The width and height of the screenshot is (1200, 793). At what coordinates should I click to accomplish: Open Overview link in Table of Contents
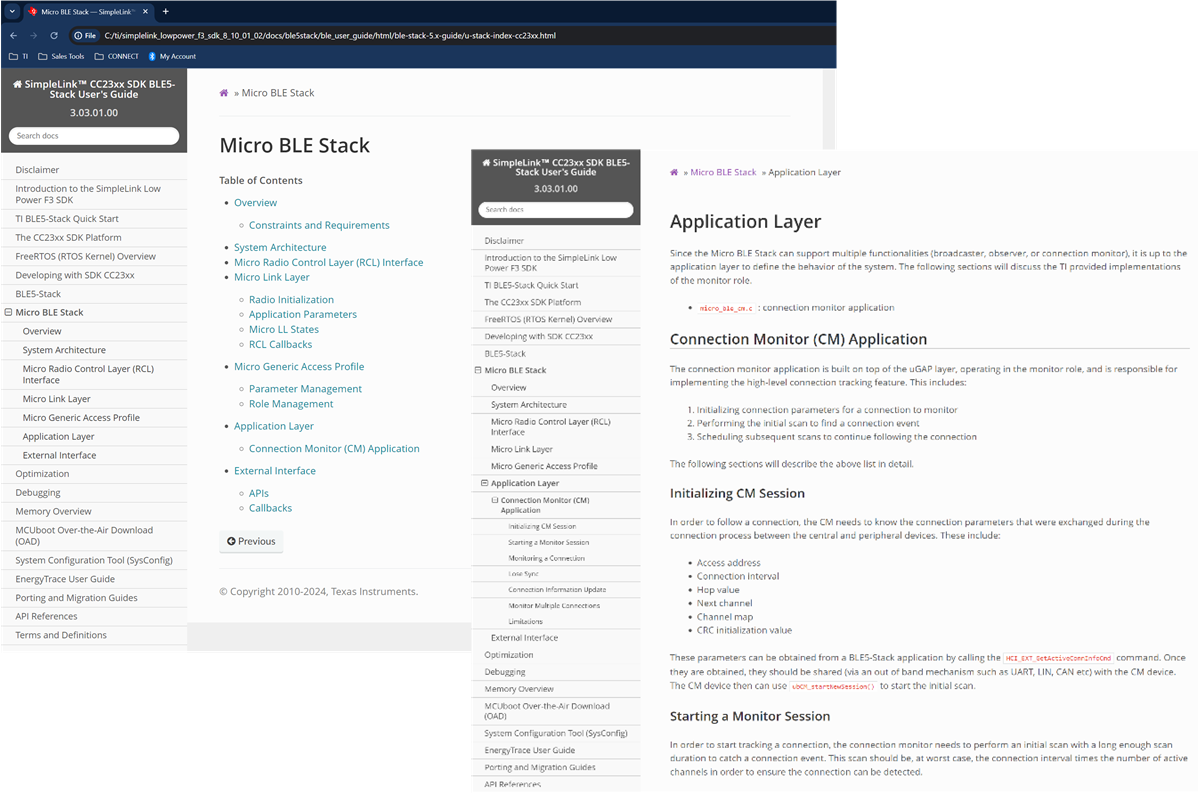point(256,203)
